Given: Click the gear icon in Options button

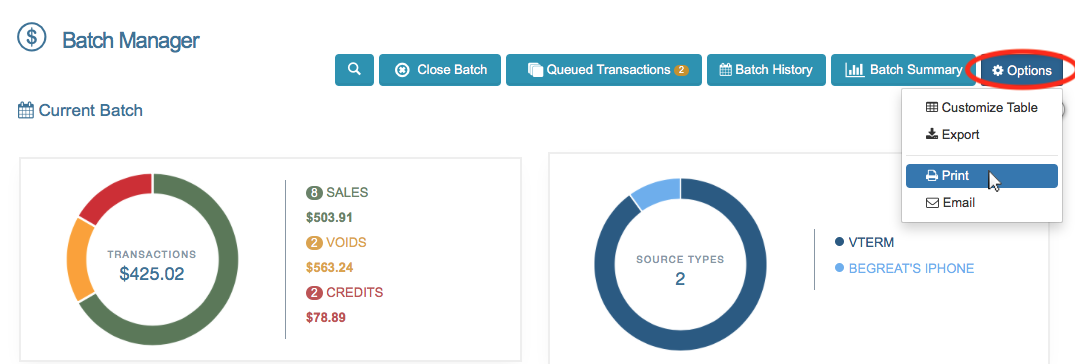Looking at the screenshot, I should 998,71.
